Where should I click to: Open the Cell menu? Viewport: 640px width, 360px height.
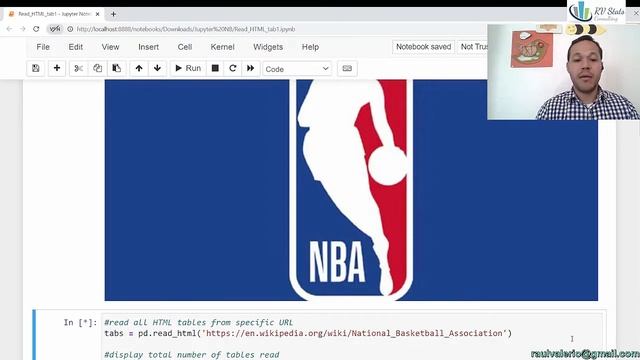click(184, 47)
